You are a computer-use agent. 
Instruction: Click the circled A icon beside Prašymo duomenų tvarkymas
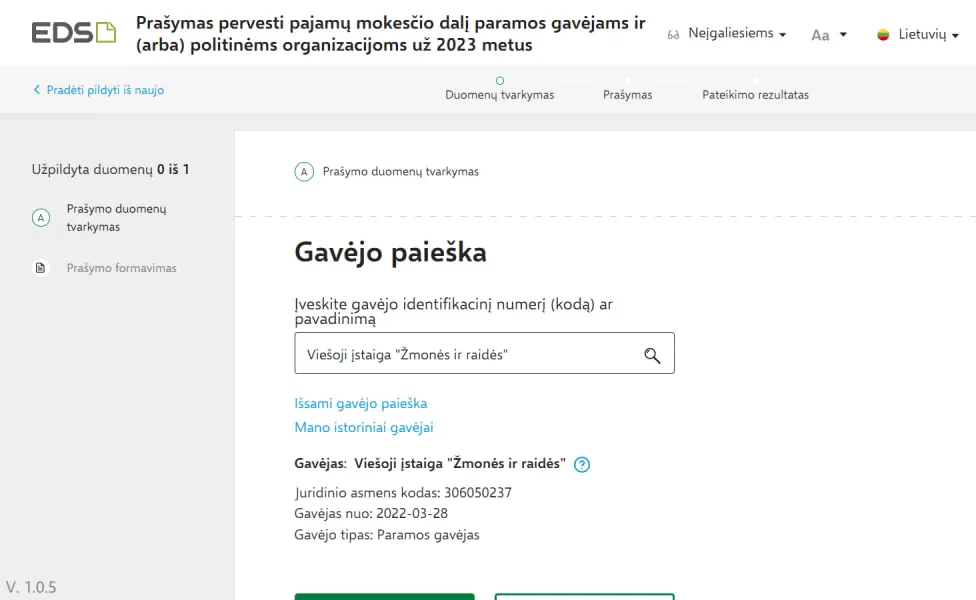tap(40, 215)
